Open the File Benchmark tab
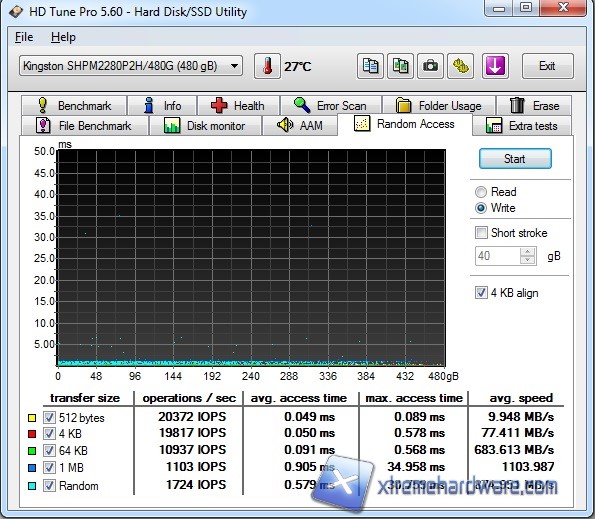 [85, 126]
